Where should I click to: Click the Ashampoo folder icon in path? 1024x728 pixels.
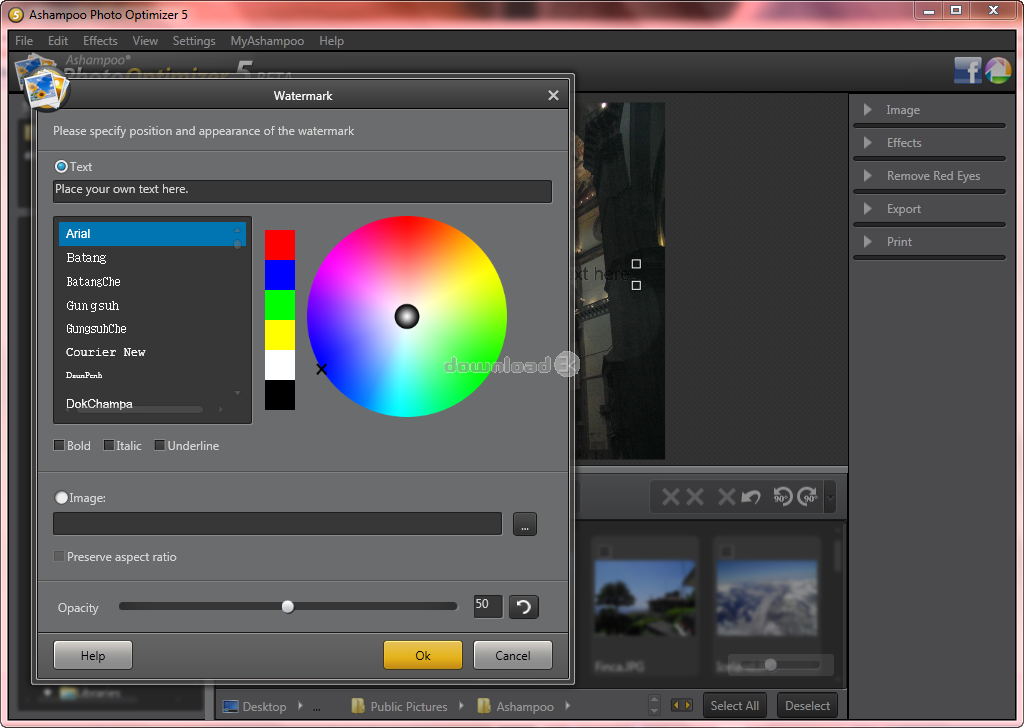pos(484,706)
